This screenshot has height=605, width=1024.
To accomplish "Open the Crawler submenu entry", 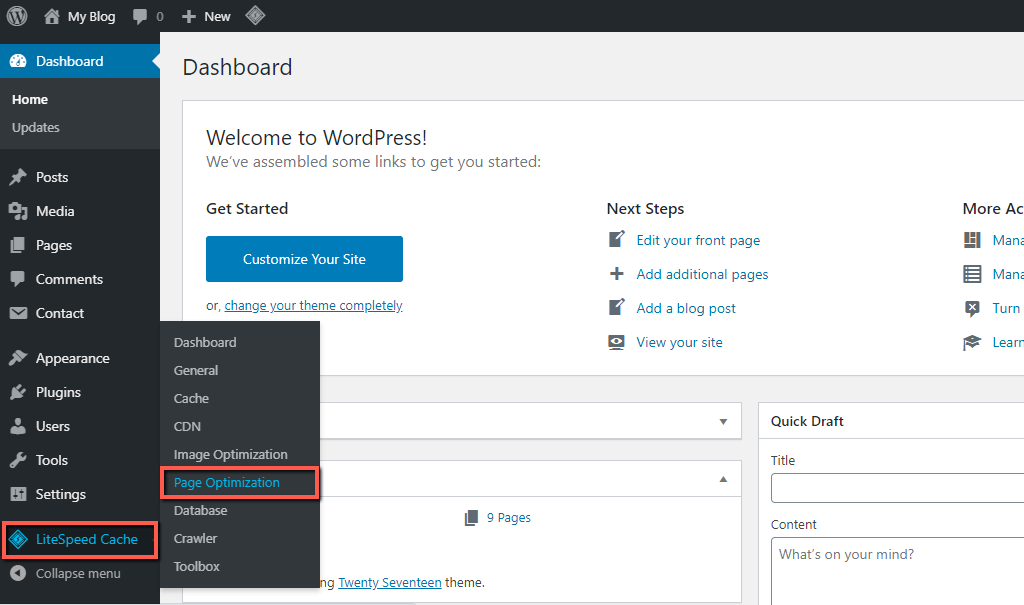I will click(195, 539).
